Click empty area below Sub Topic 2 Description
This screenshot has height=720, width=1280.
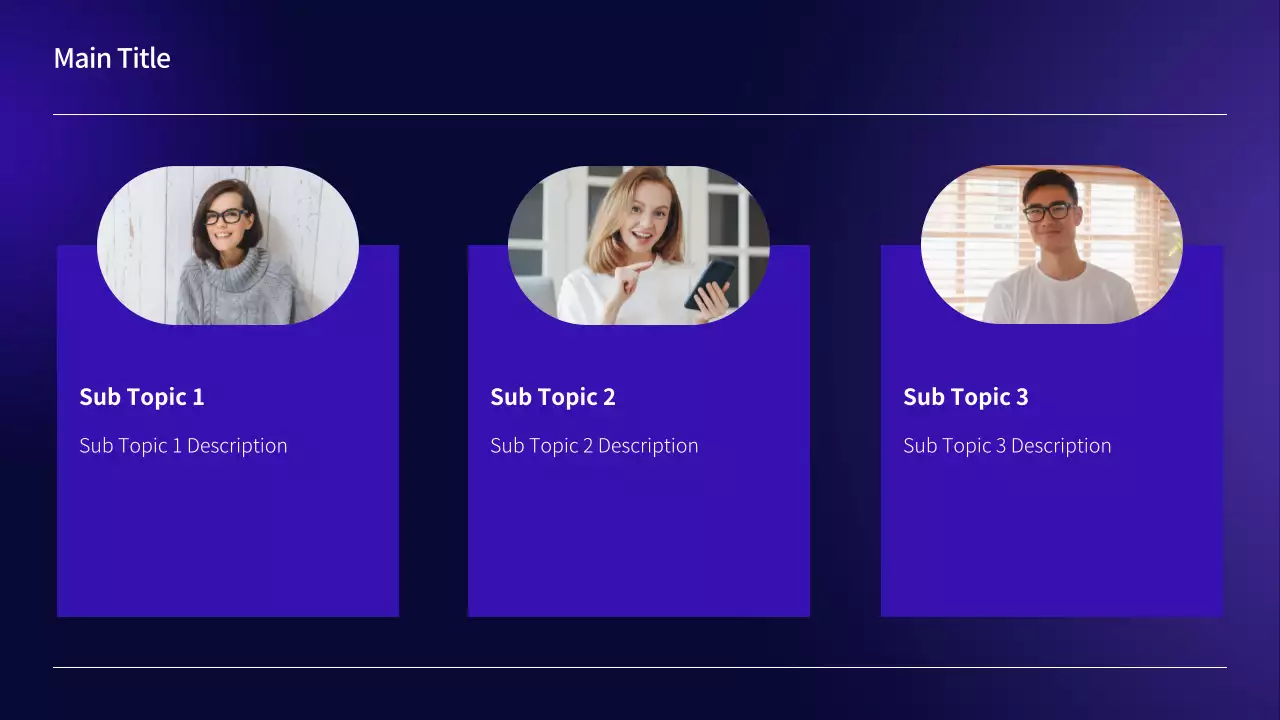[x=639, y=540]
